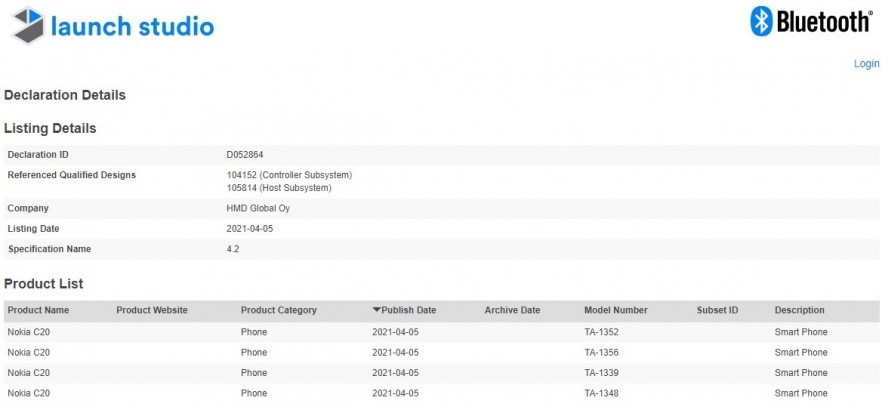Image resolution: width=881 pixels, height=406 pixels.
Task: Click the launch studio cube logo icon
Action: [26, 25]
